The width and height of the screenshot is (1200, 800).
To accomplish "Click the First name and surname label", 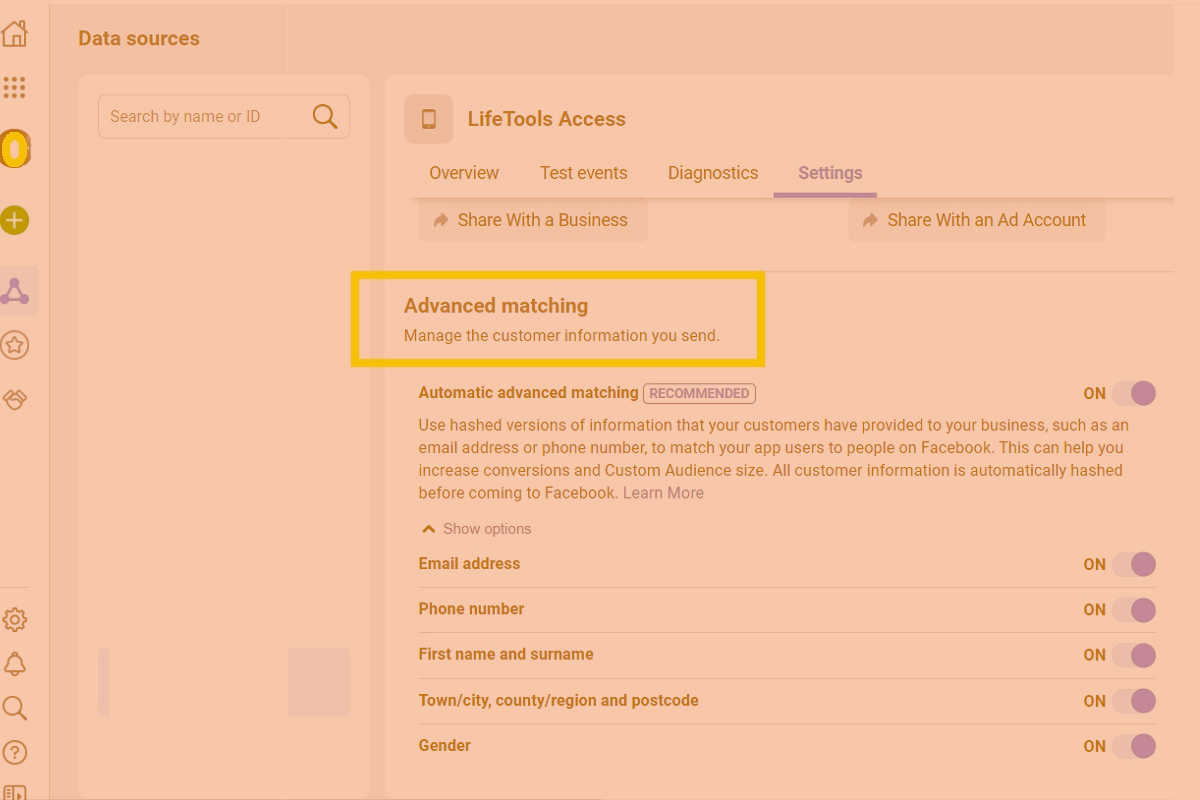I will click(x=506, y=654).
